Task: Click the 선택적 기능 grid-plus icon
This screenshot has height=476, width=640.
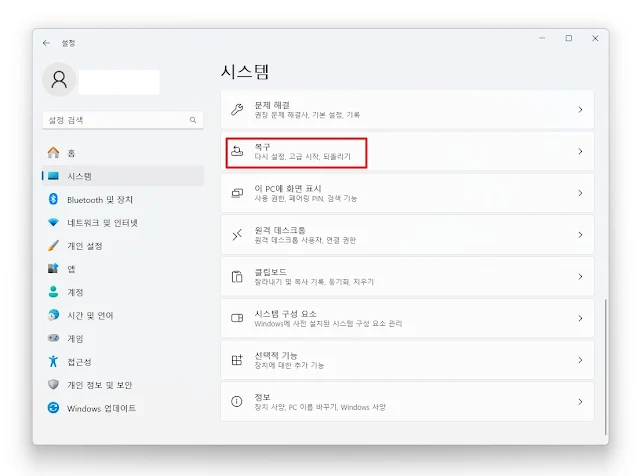Action: [x=237, y=360]
